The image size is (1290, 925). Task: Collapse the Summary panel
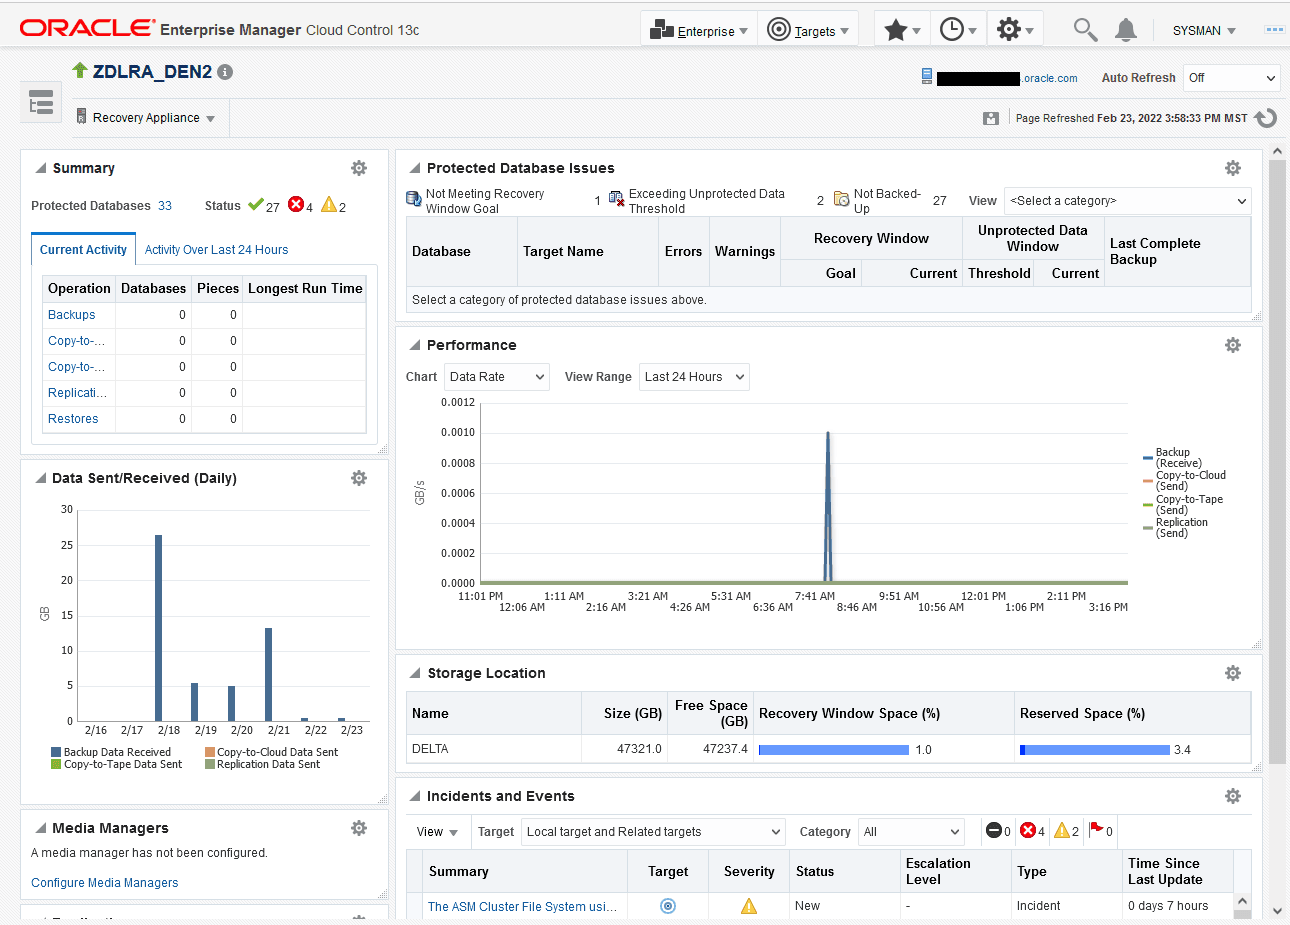(41, 168)
